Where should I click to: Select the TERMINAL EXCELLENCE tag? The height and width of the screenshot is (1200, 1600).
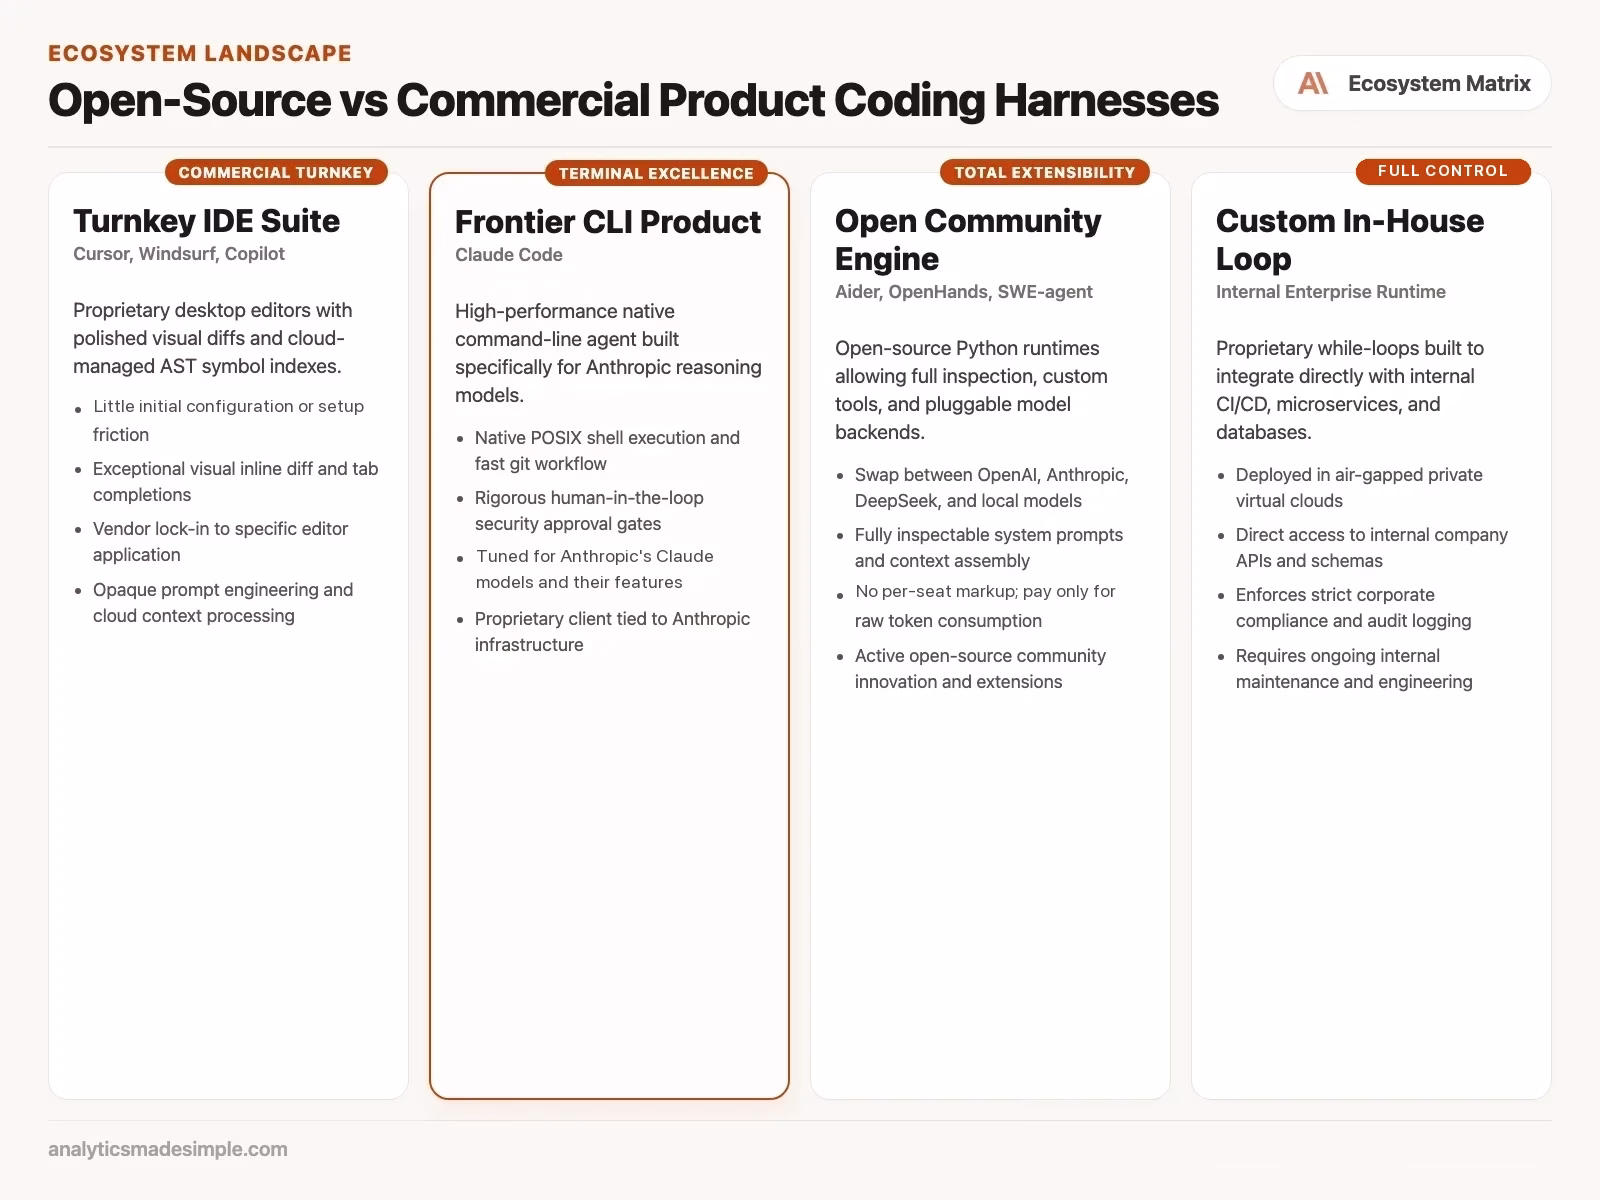pos(656,173)
